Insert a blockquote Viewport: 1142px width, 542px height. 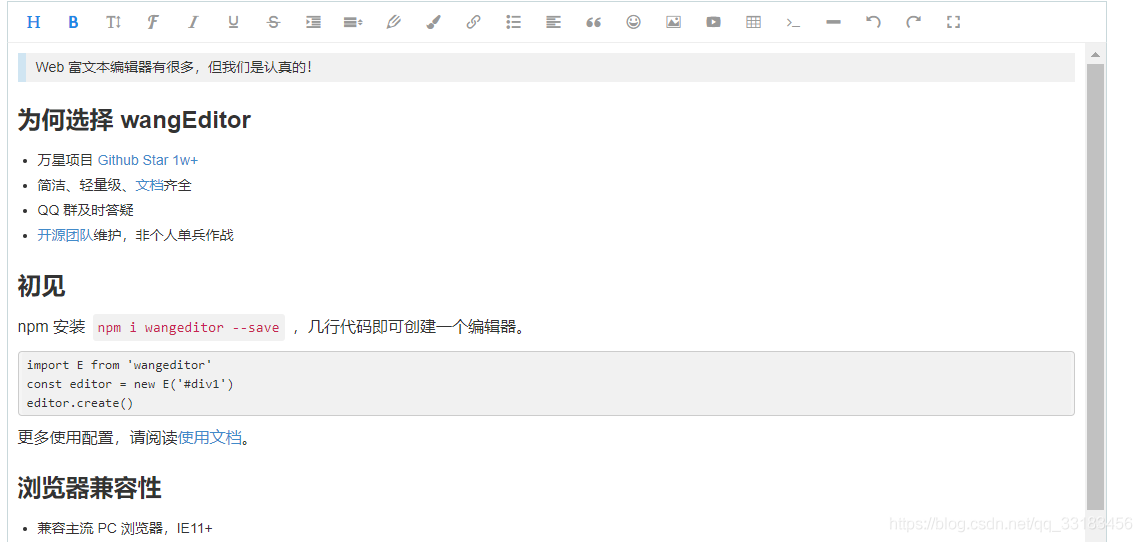(594, 23)
